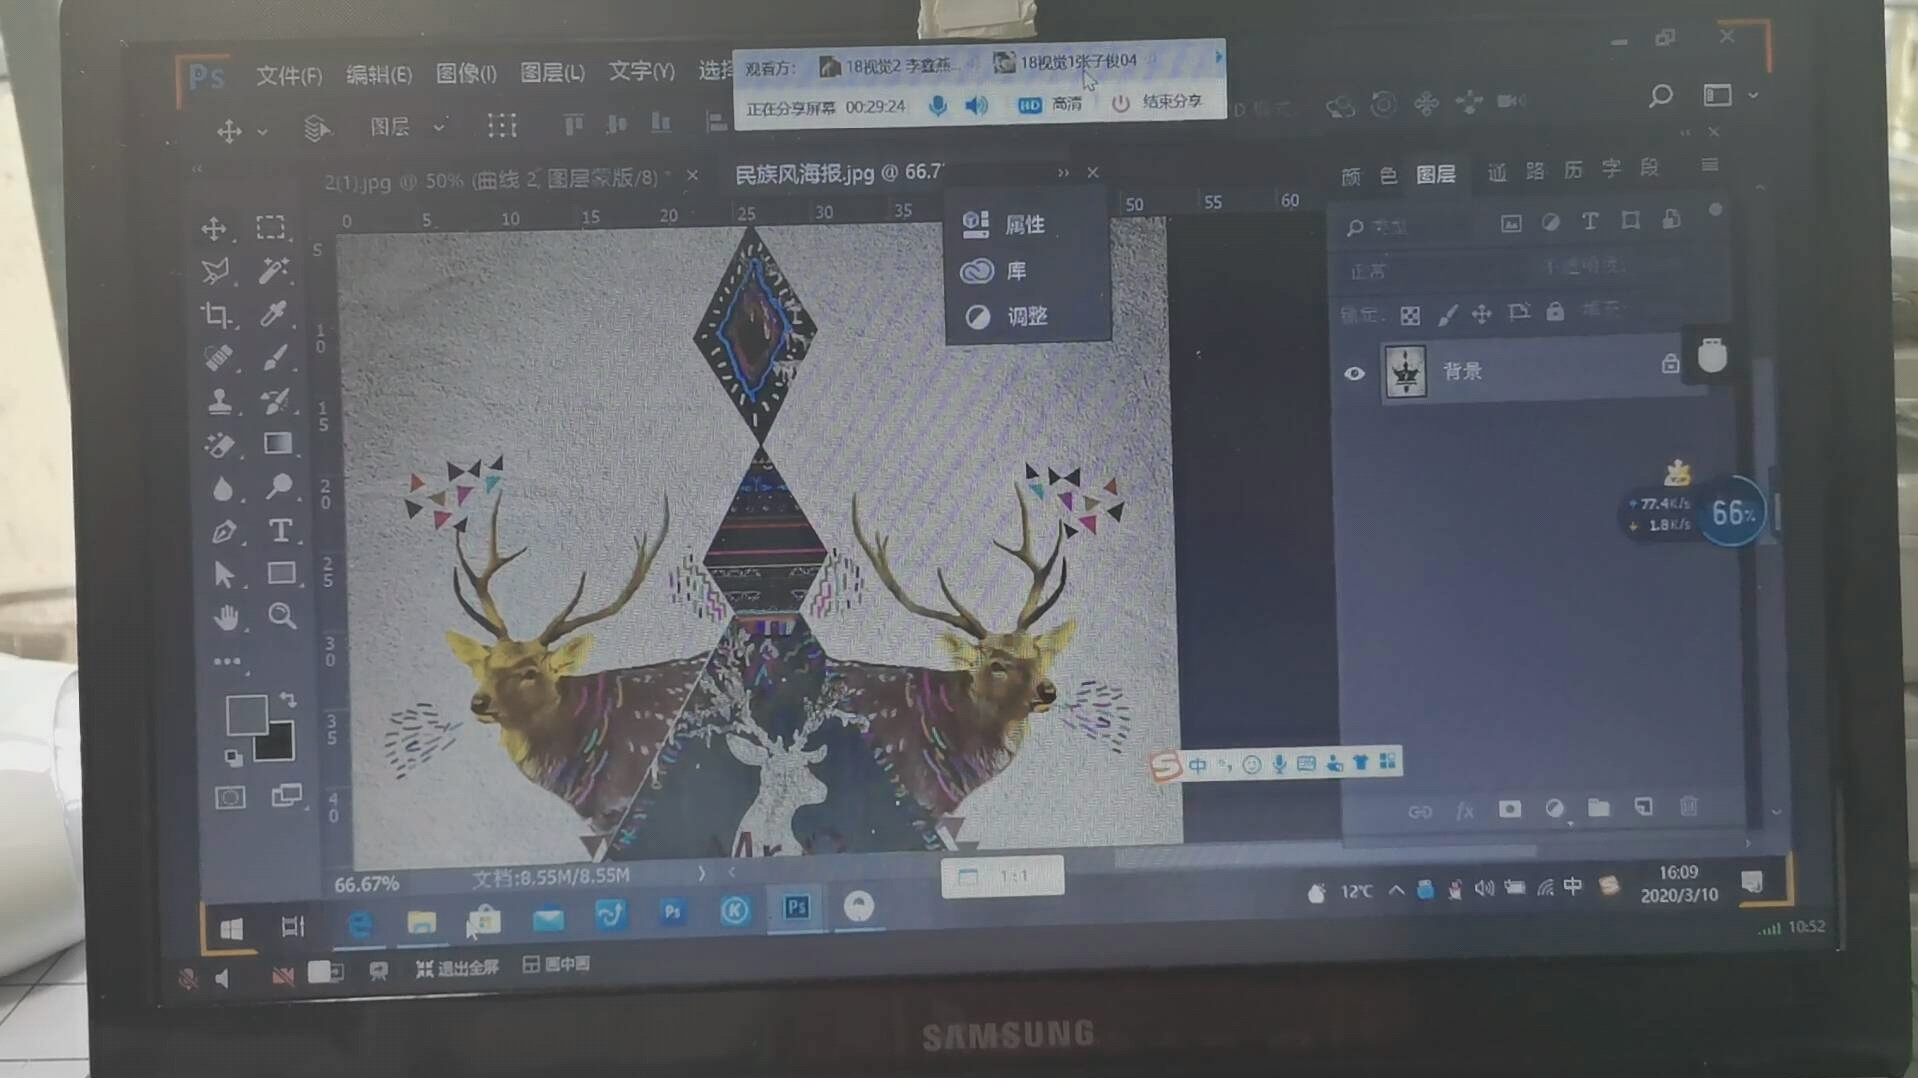Screen dimensions: 1918x1078
Task: Open the extra tools ellipsis menu
Action: click(227, 661)
